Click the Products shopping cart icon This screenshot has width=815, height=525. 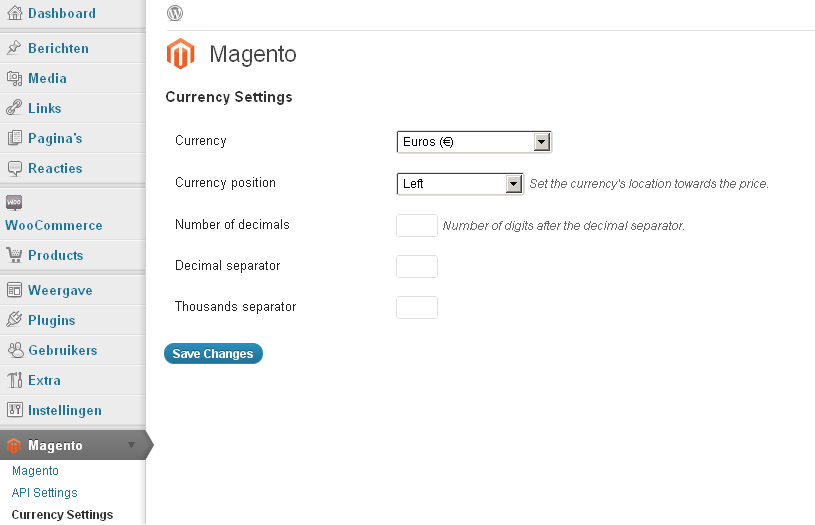point(14,255)
